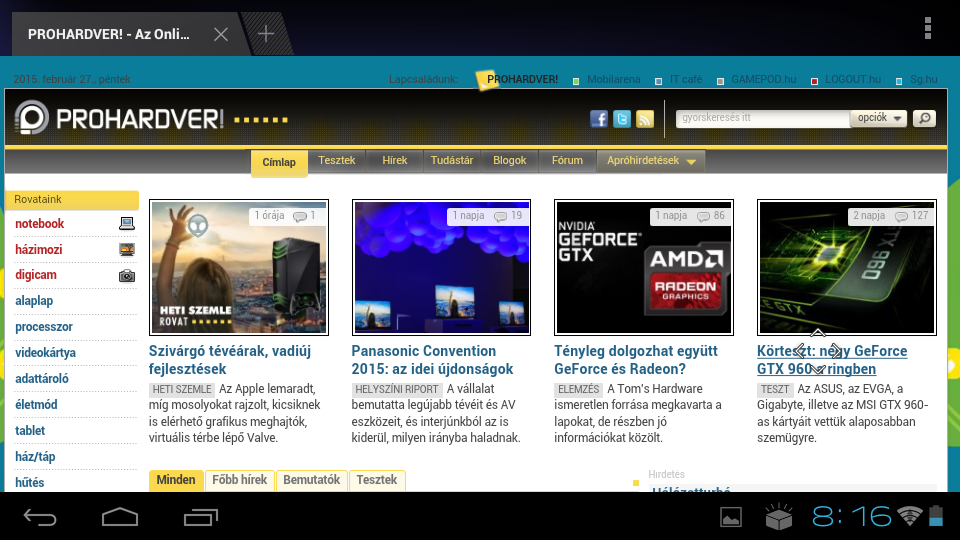The width and height of the screenshot is (960, 540).
Task: Click the gyorskeresés search field
Action: click(x=763, y=118)
